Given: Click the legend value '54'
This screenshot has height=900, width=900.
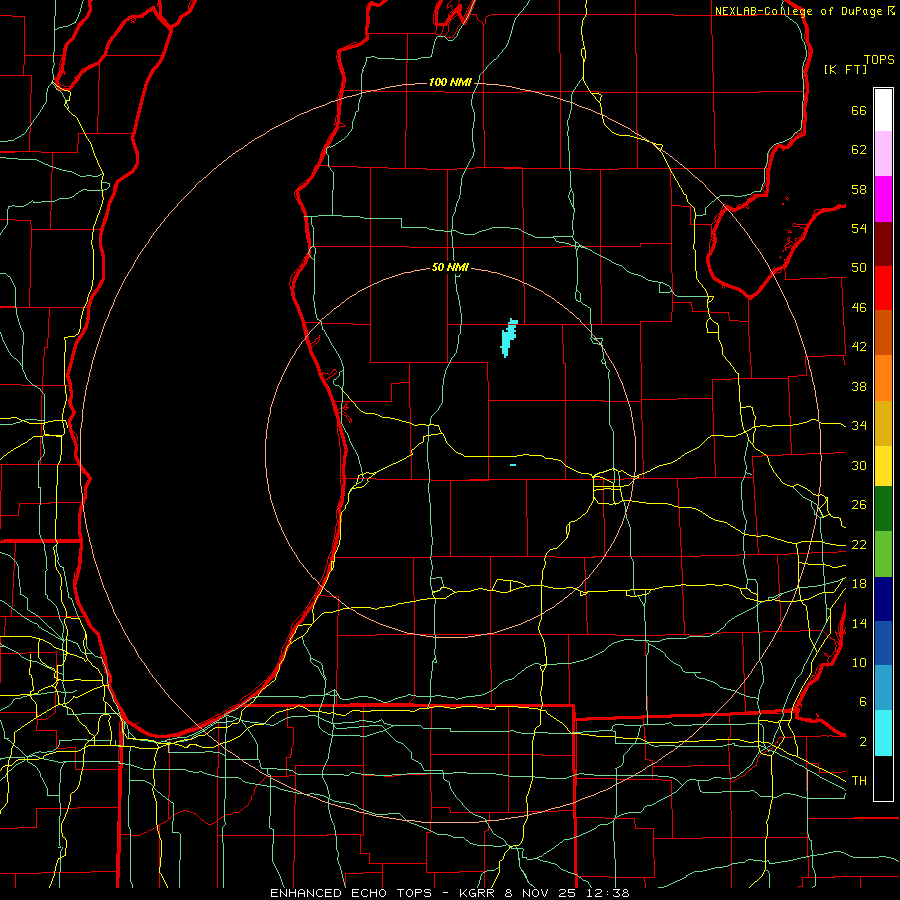Looking at the screenshot, I should [x=859, y=228].
